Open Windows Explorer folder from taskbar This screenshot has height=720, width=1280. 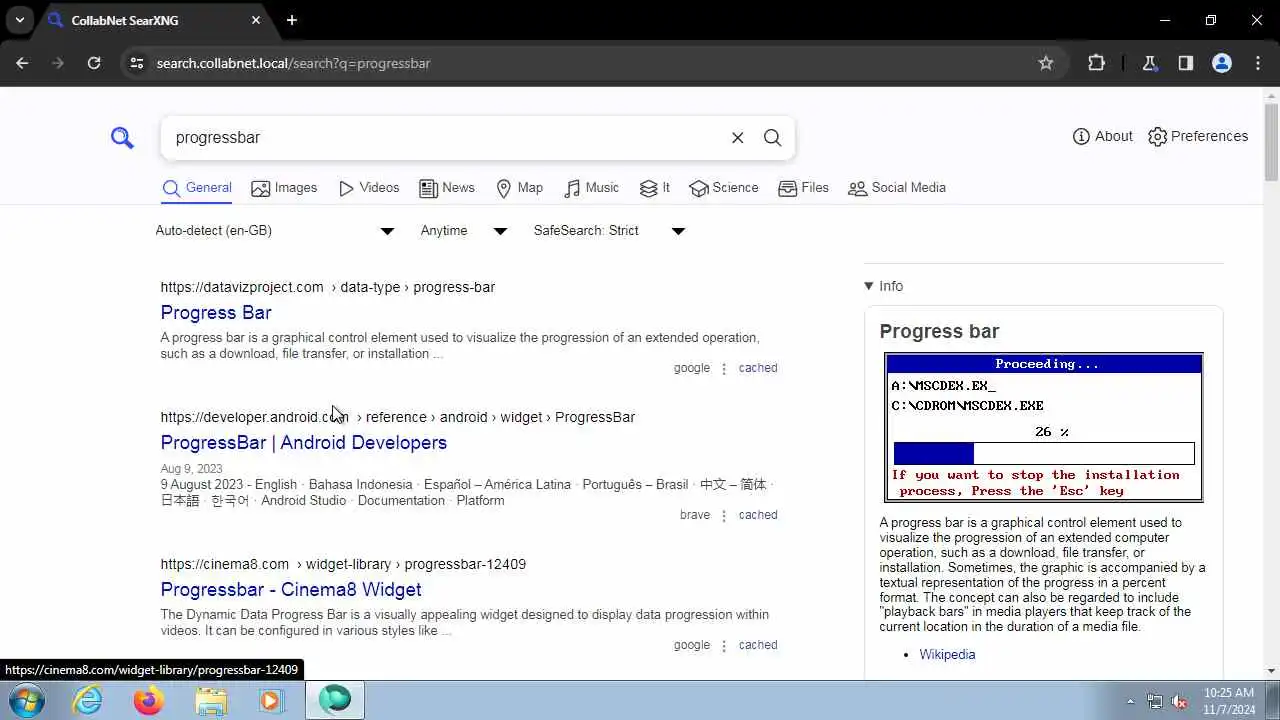point(211,701)
